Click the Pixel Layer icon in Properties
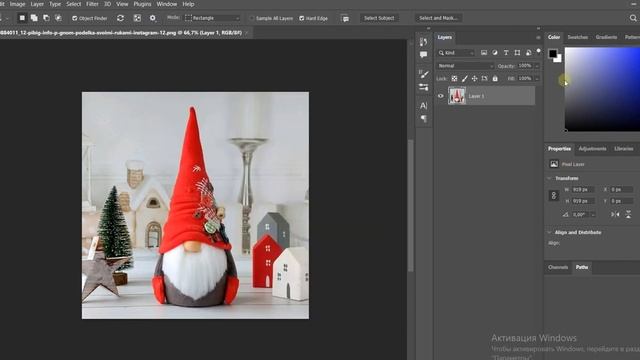The width and height of the screenshot is (640, 360). 554,164
